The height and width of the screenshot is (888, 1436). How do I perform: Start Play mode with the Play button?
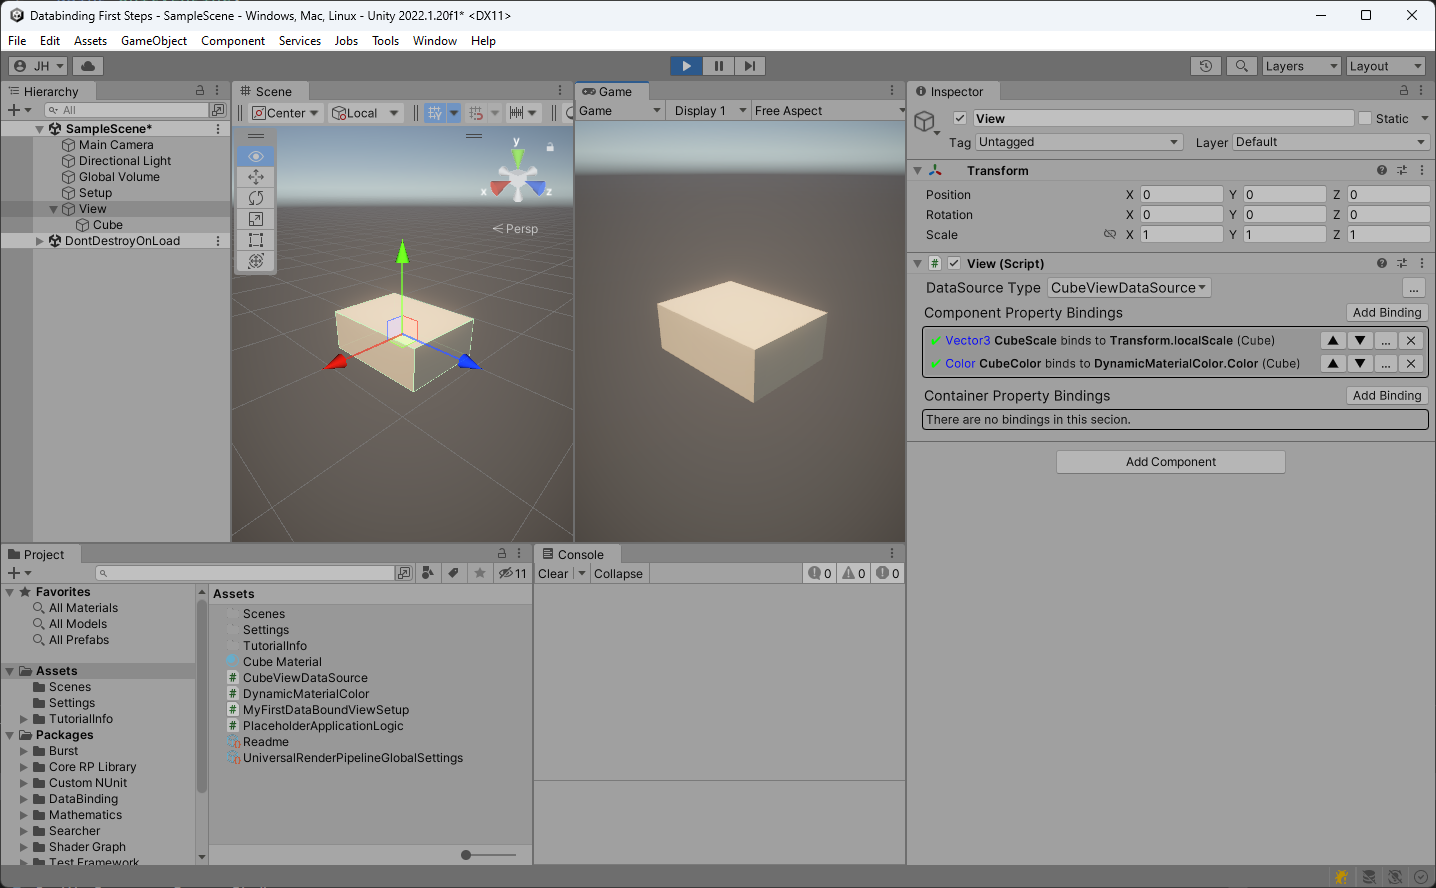(686, 66)
